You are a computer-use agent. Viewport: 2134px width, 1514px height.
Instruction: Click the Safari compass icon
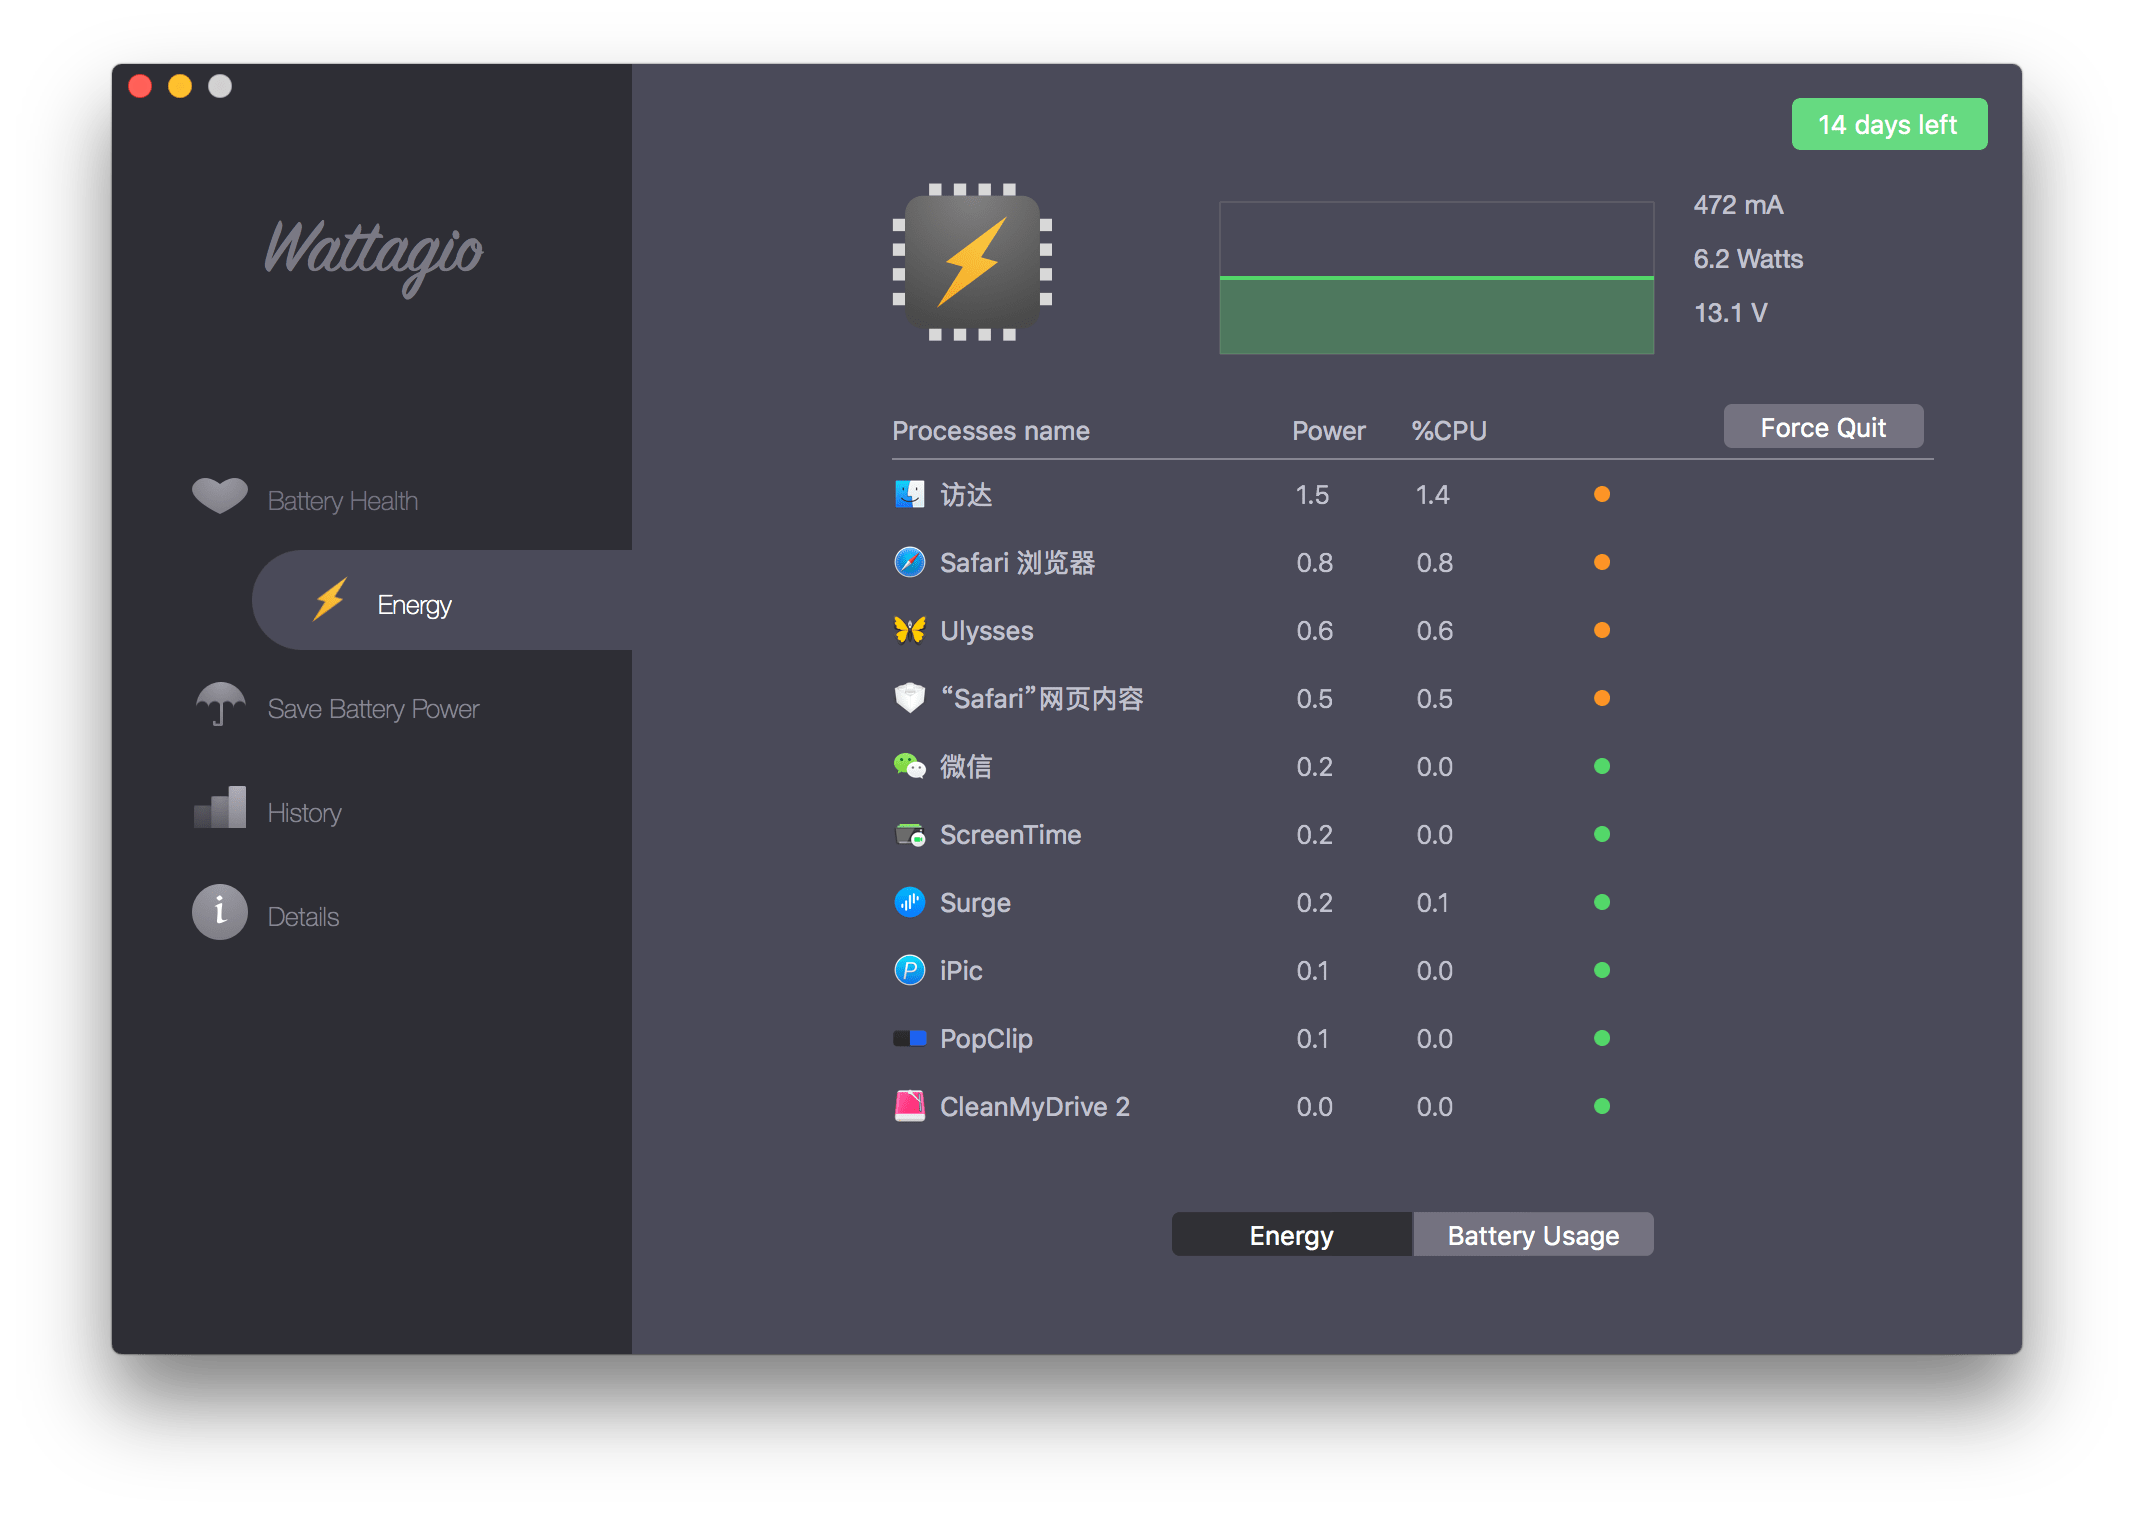[909, 562]
